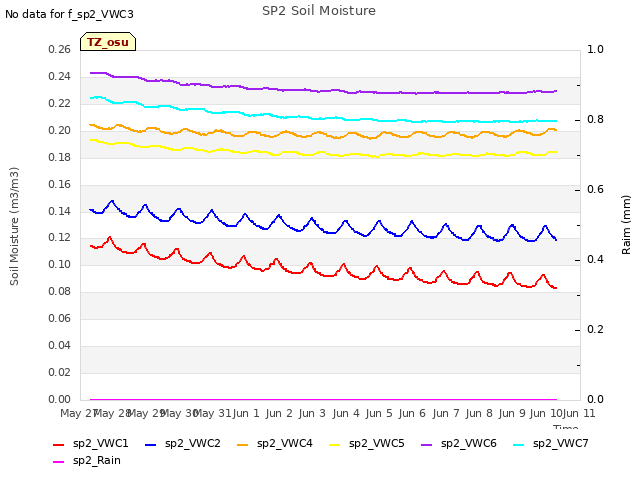
Task: Click the TZ_osu label box
Action: [108, 42]
